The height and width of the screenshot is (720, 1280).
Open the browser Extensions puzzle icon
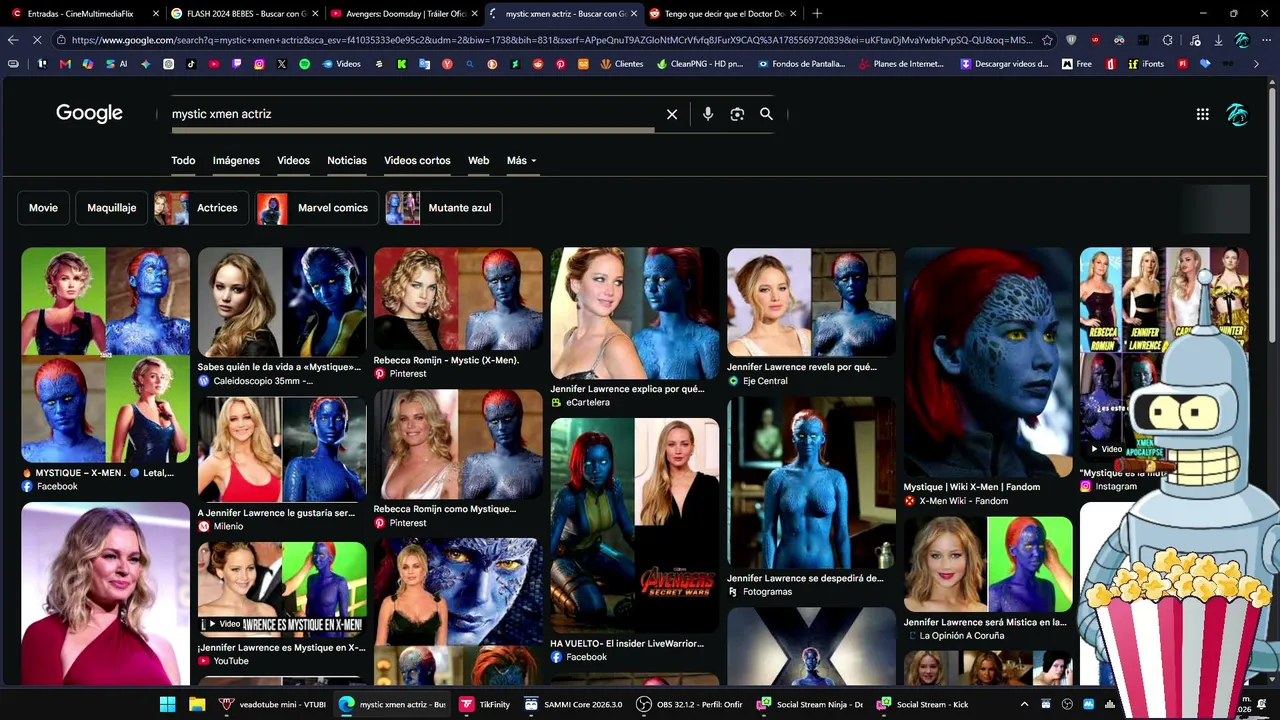(x=1168, y=40)
